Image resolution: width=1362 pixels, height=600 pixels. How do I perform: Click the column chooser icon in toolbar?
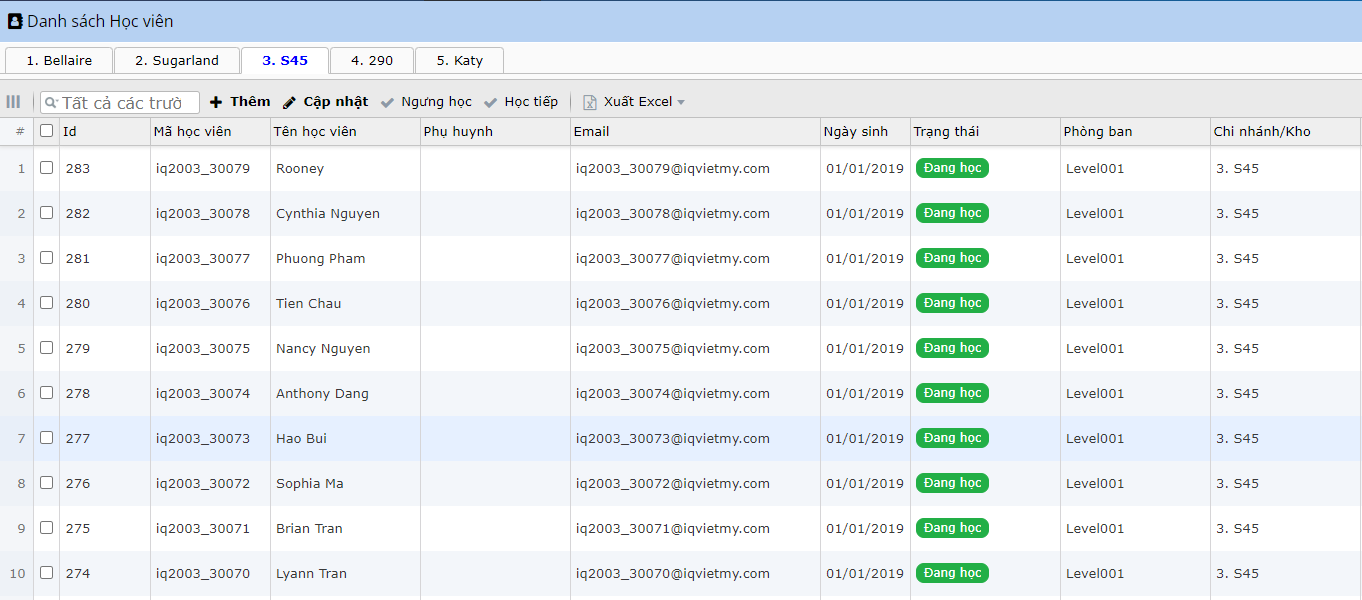[x=13, y=102]
